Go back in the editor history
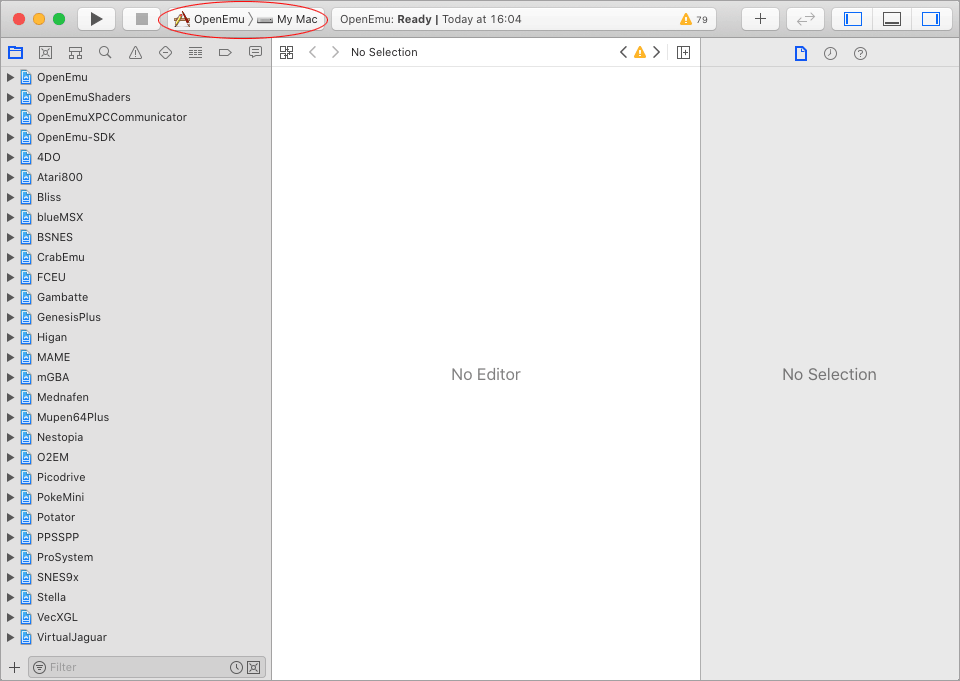Viewport: 960px width, 681px height. [x=313, y=53]
